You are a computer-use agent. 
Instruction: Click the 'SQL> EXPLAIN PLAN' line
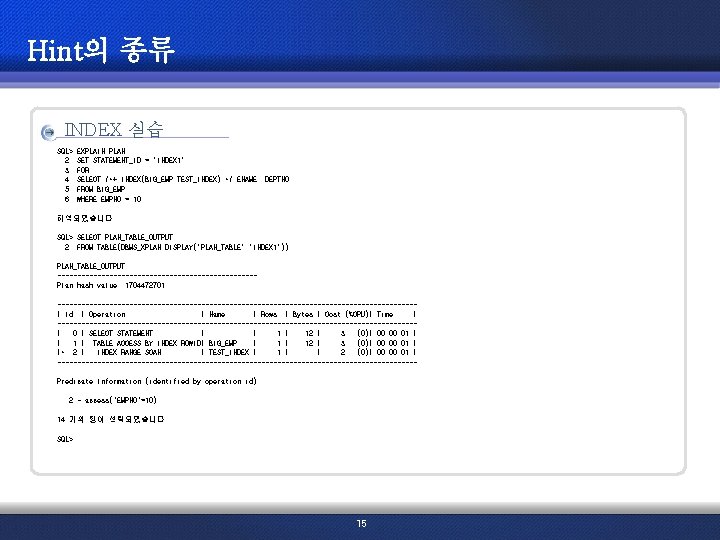(91, 151)
